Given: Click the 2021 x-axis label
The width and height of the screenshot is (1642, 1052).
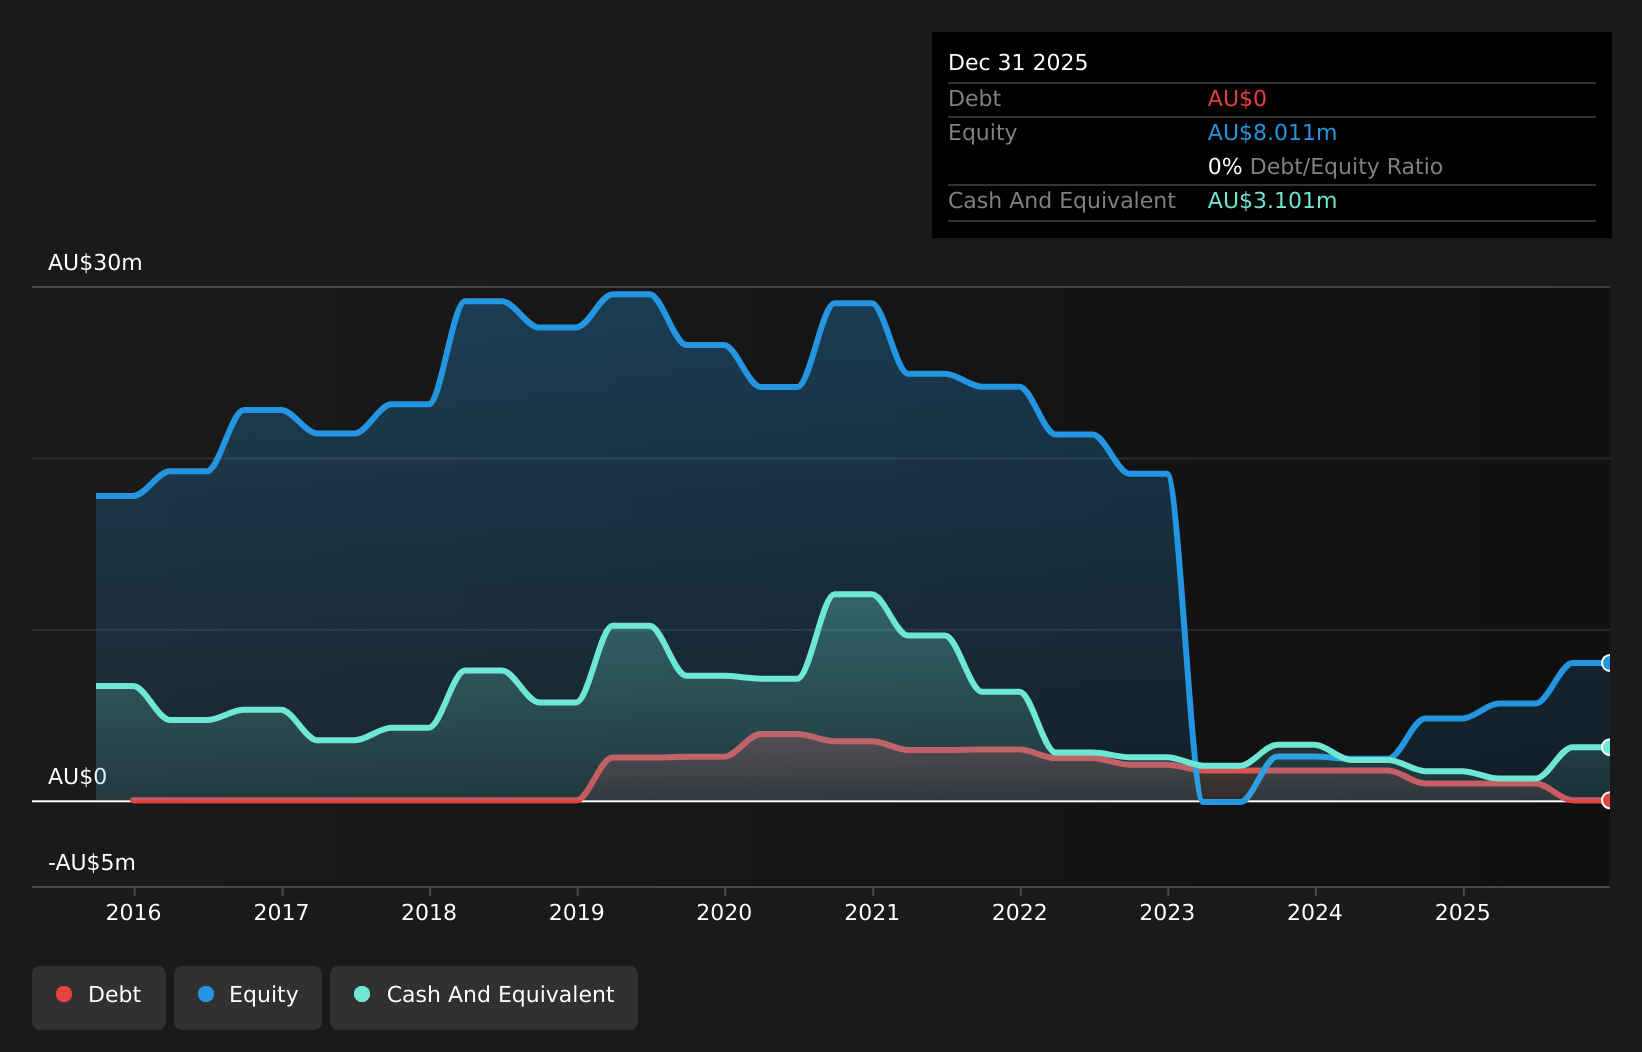Looking at the screenshot, I should tap(872, 912).
